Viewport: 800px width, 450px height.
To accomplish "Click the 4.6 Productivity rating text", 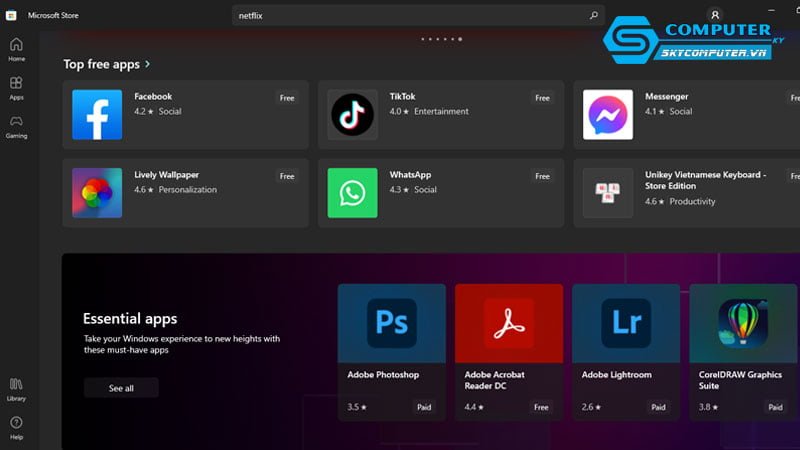I will (x=680, y=202).
